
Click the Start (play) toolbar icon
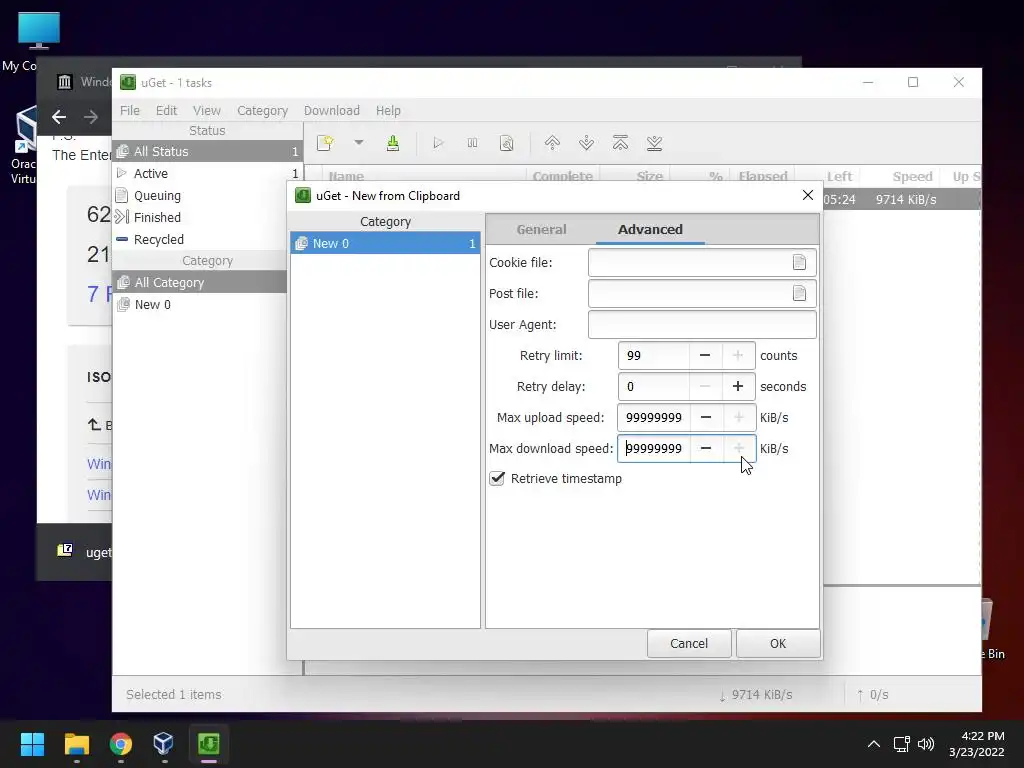(438, 143)
